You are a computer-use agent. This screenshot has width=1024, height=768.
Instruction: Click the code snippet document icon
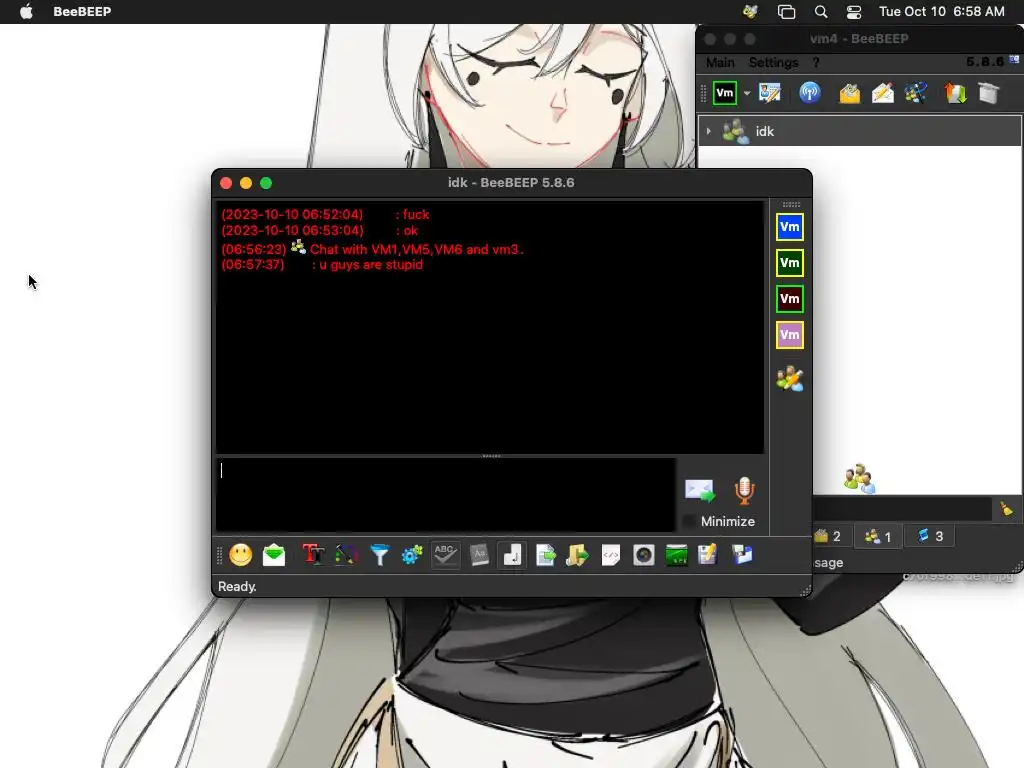(x=611, y=555)
